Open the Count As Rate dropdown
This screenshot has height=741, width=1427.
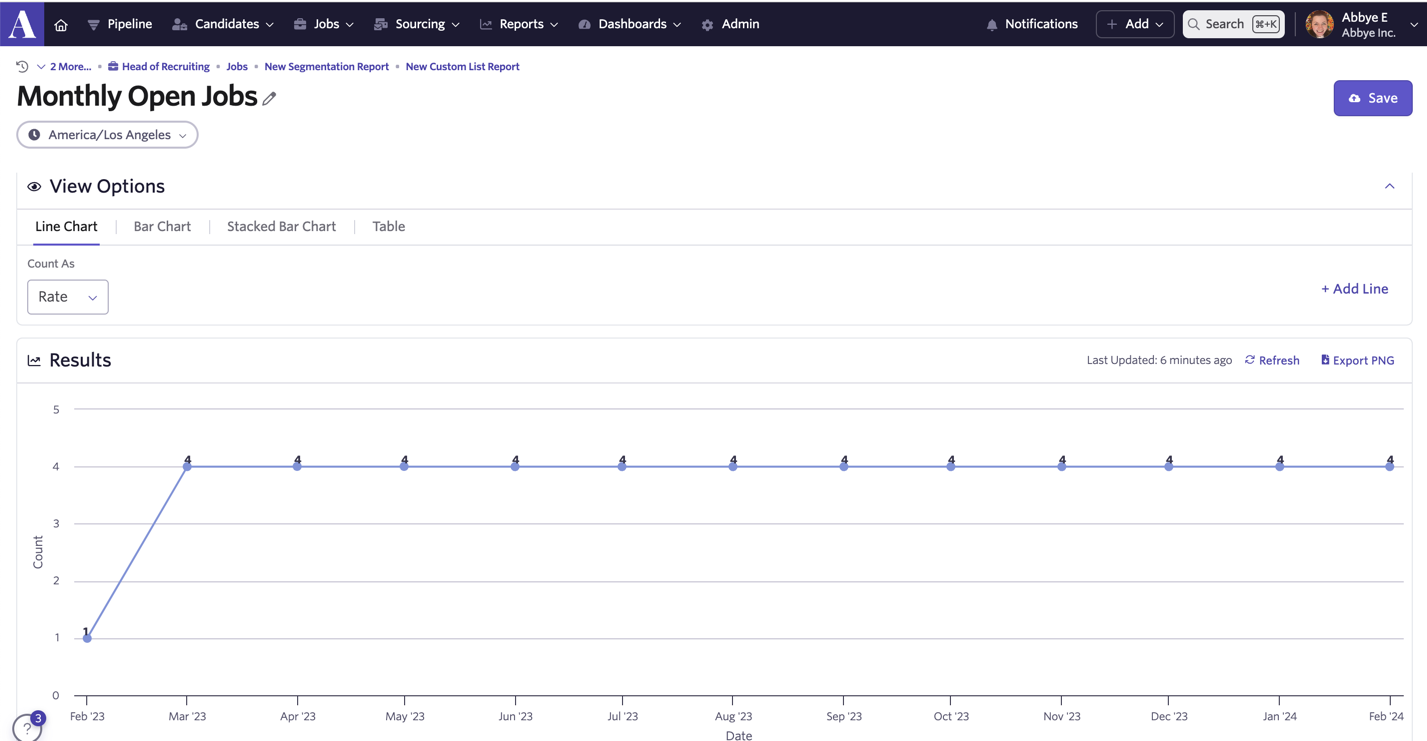point(68,297)
